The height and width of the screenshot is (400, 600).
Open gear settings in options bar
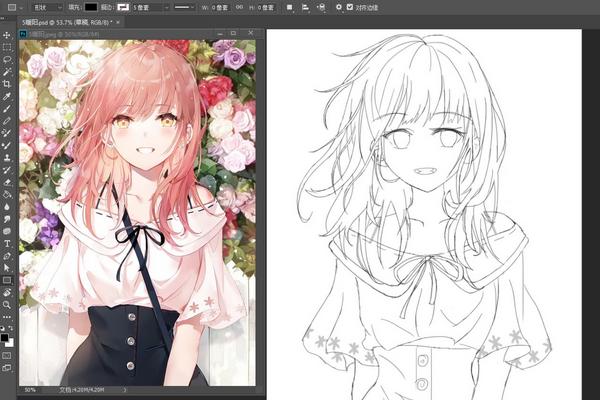[339, 7]
